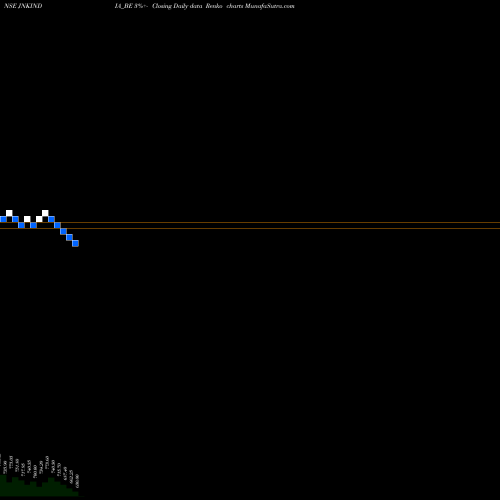Click the 'MunafaSutra.com' text in header
Screen dimensions: 500x500
click(269, 6)
